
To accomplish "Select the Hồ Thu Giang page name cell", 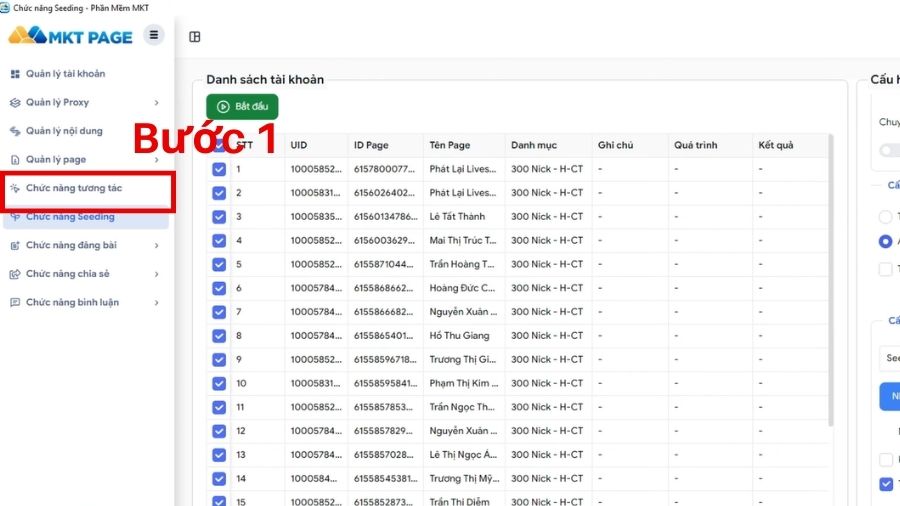I will click(x=459, y=336).
